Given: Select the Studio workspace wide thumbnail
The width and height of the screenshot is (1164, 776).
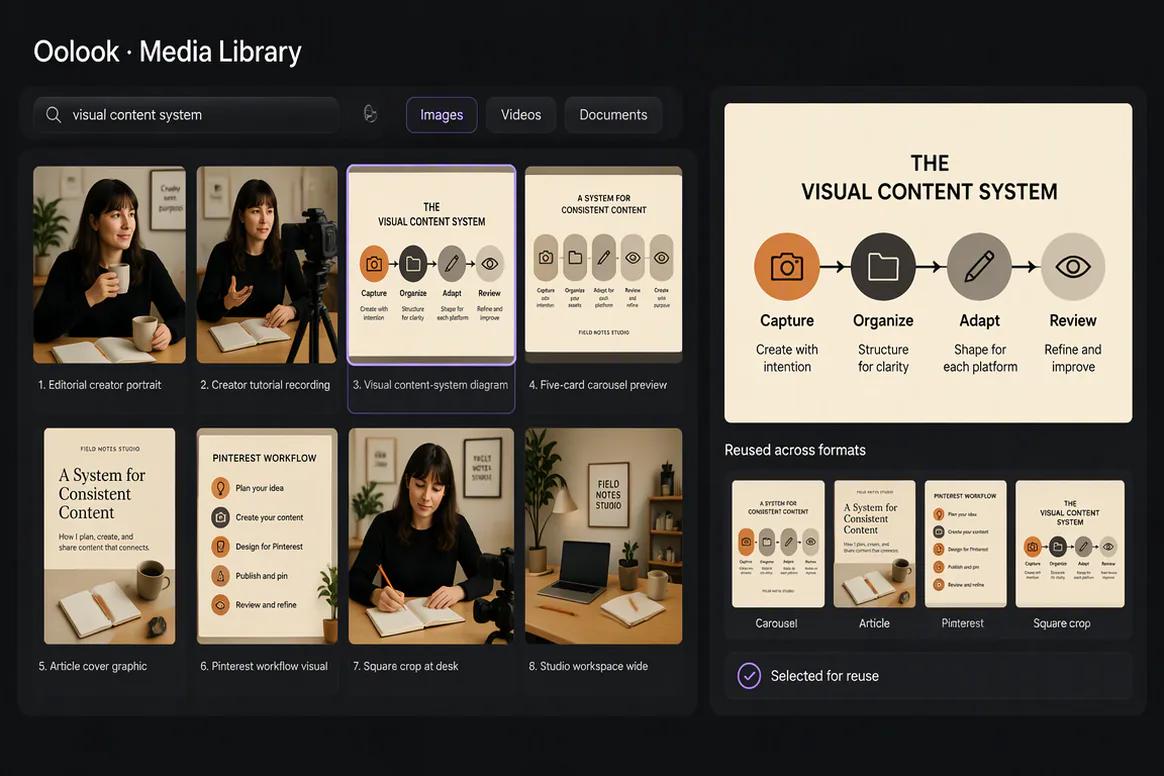Looking at the screenshot, I should click(604, 536).
